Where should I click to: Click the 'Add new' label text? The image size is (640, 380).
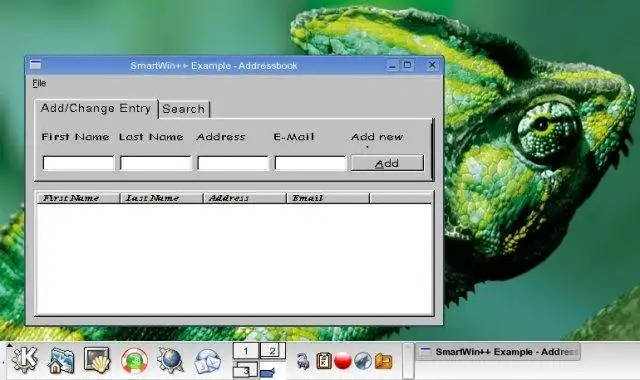[377, 137]
